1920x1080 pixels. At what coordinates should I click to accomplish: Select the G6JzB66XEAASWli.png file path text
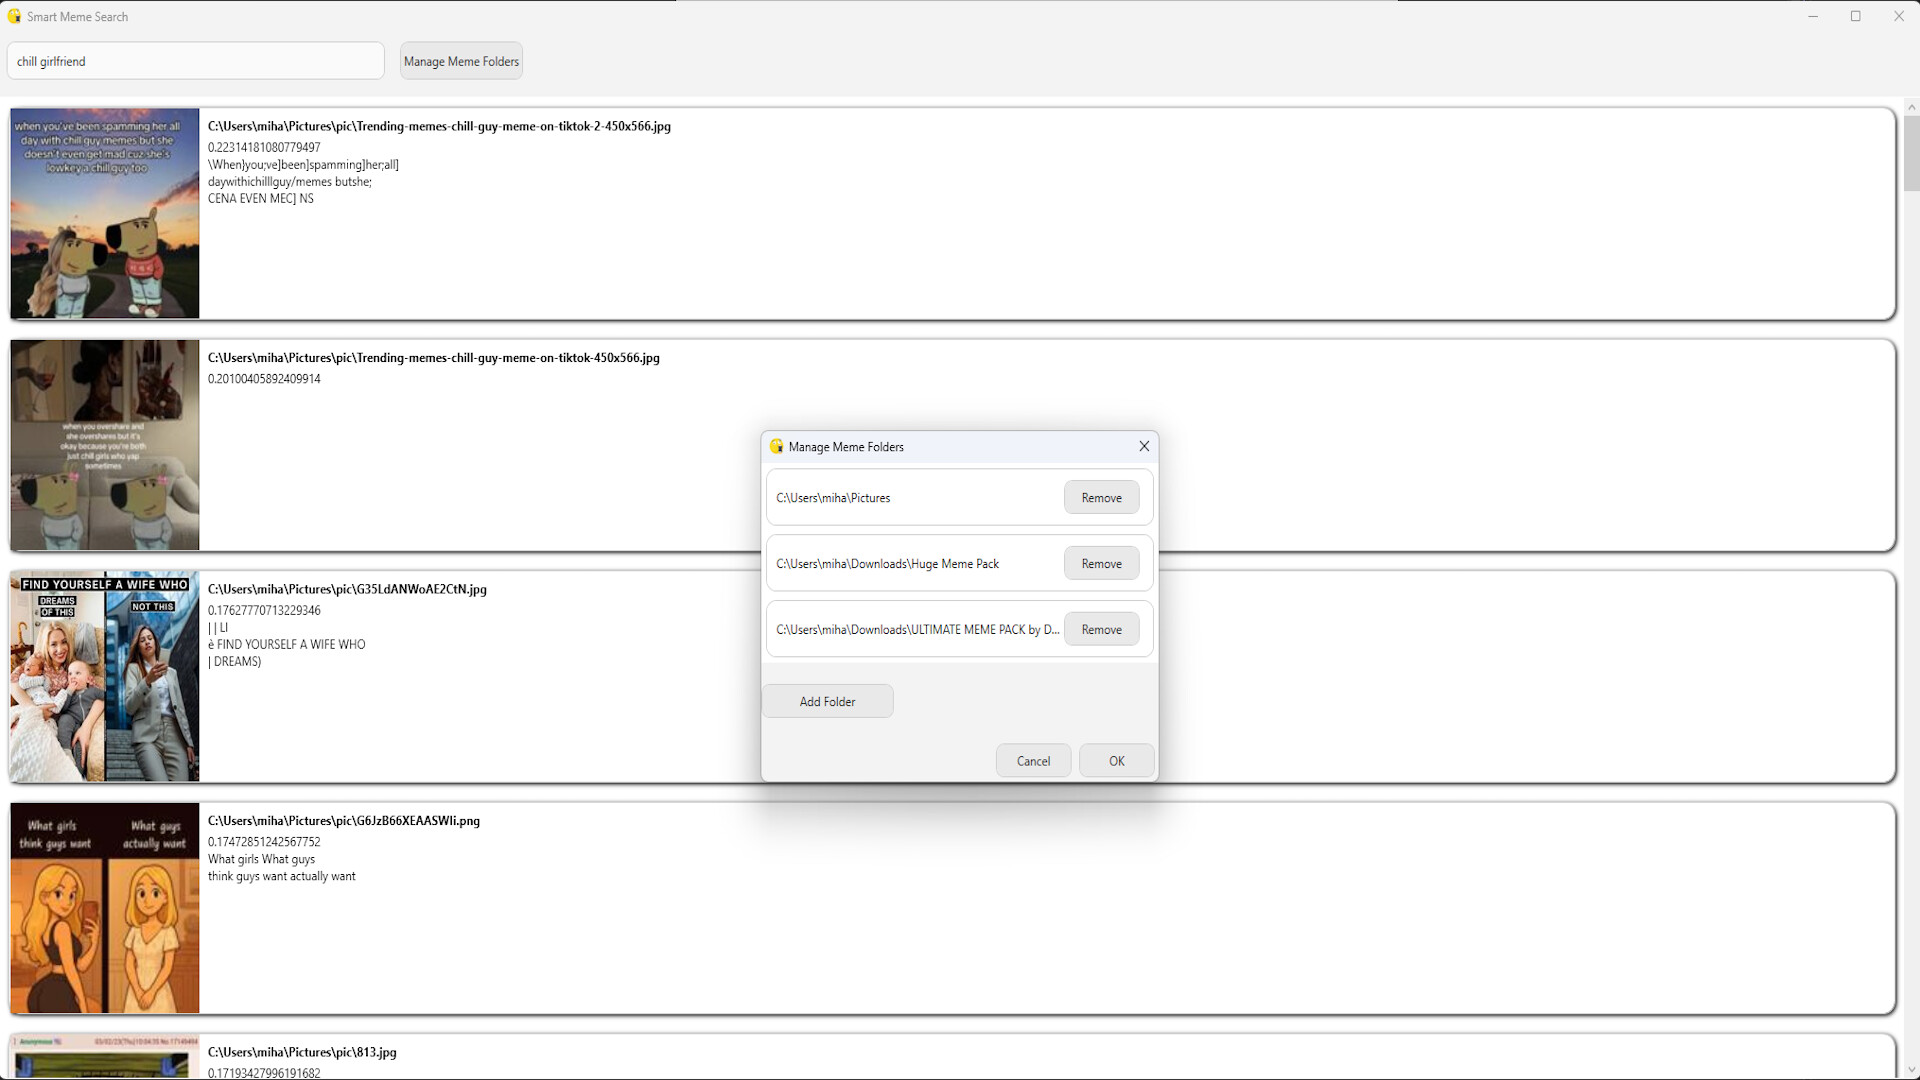[343, 821]
